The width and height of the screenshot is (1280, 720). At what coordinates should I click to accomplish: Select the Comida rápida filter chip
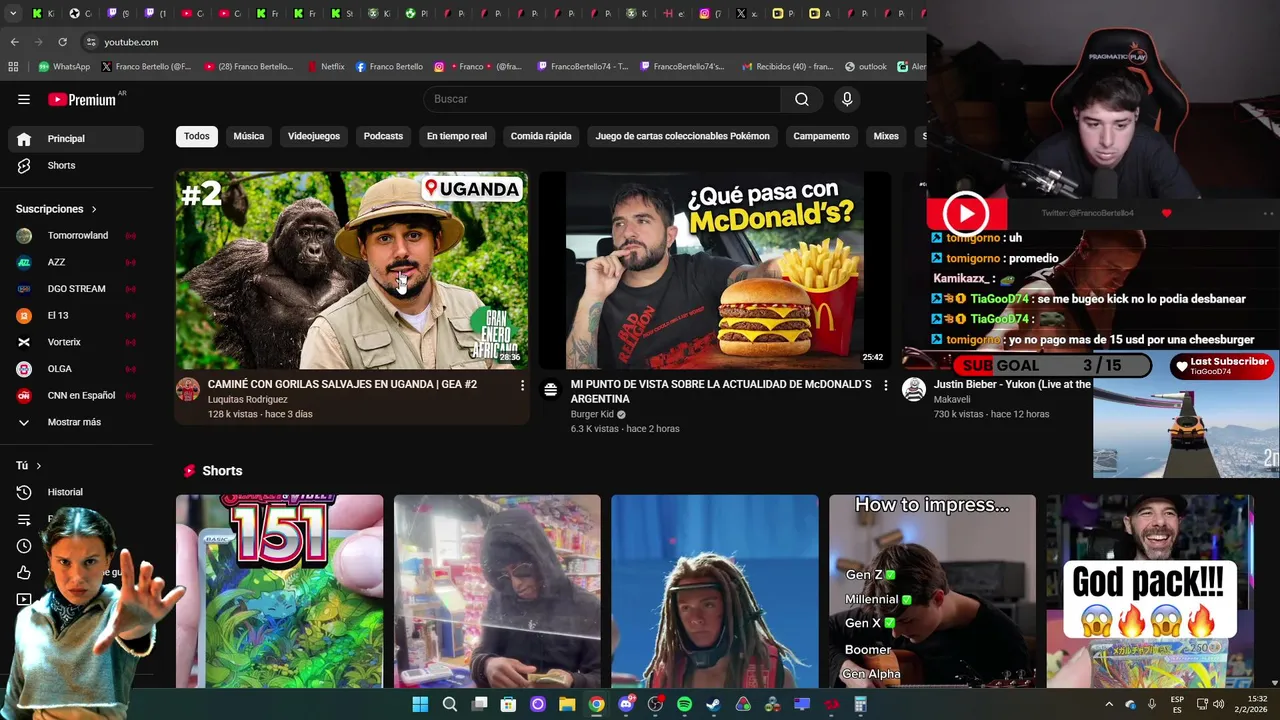coord(541,136)
